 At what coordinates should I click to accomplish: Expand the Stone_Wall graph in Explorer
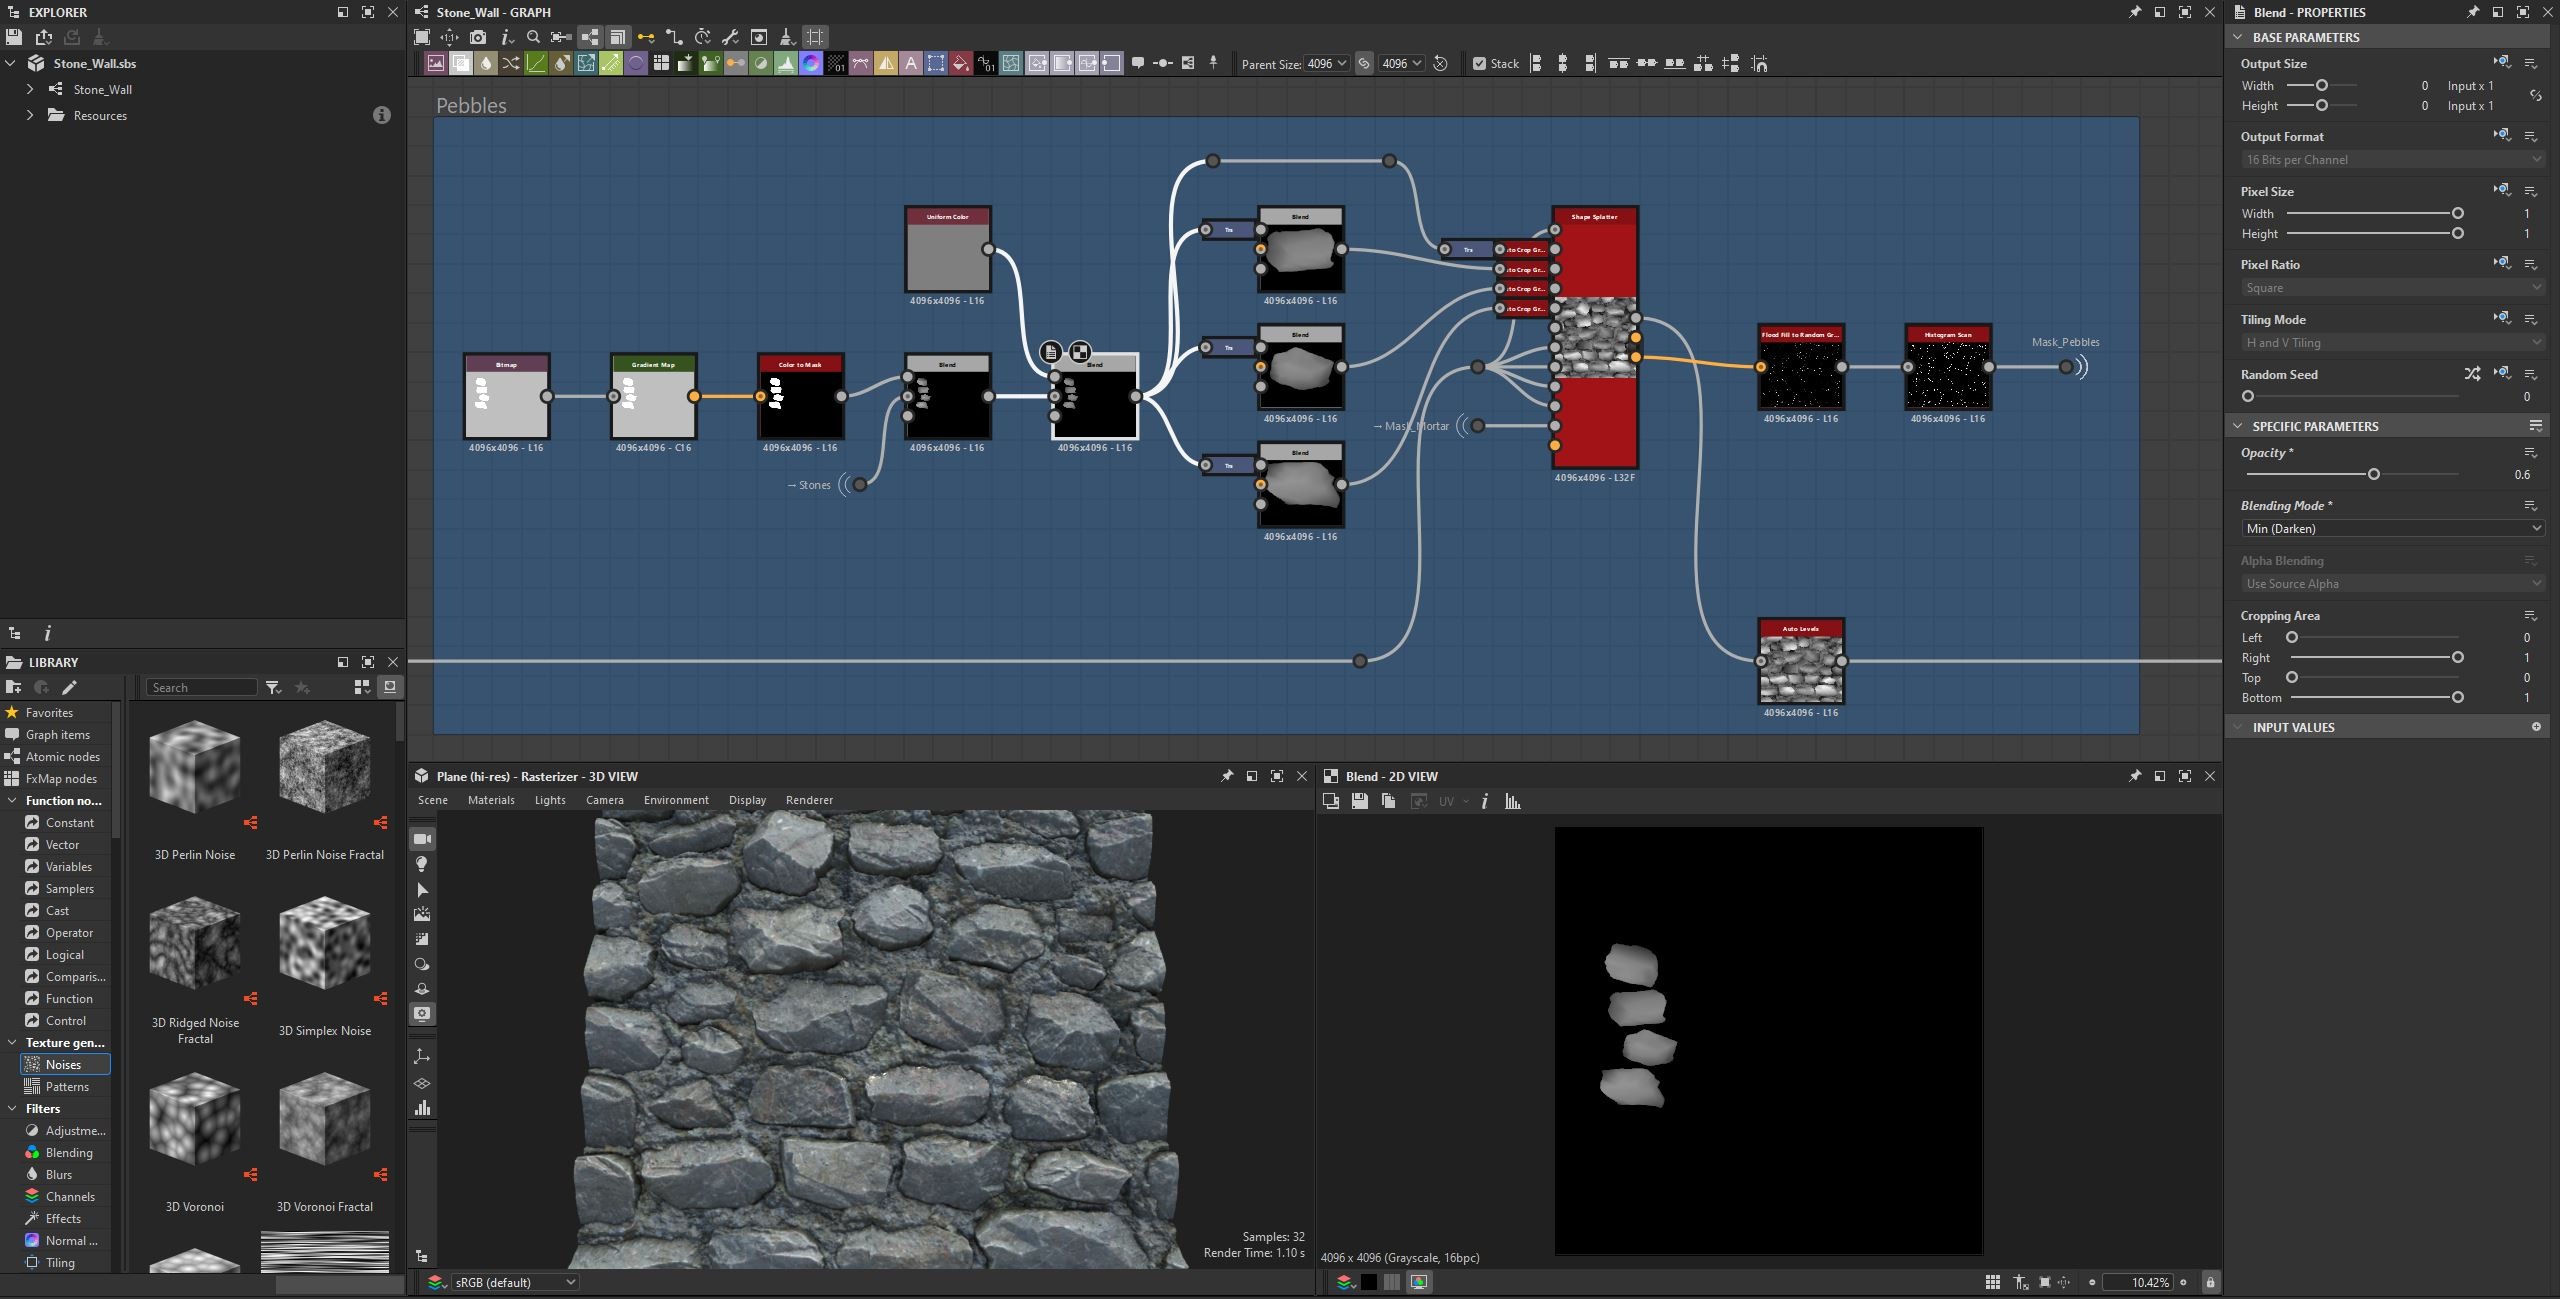tap(30, 89)
